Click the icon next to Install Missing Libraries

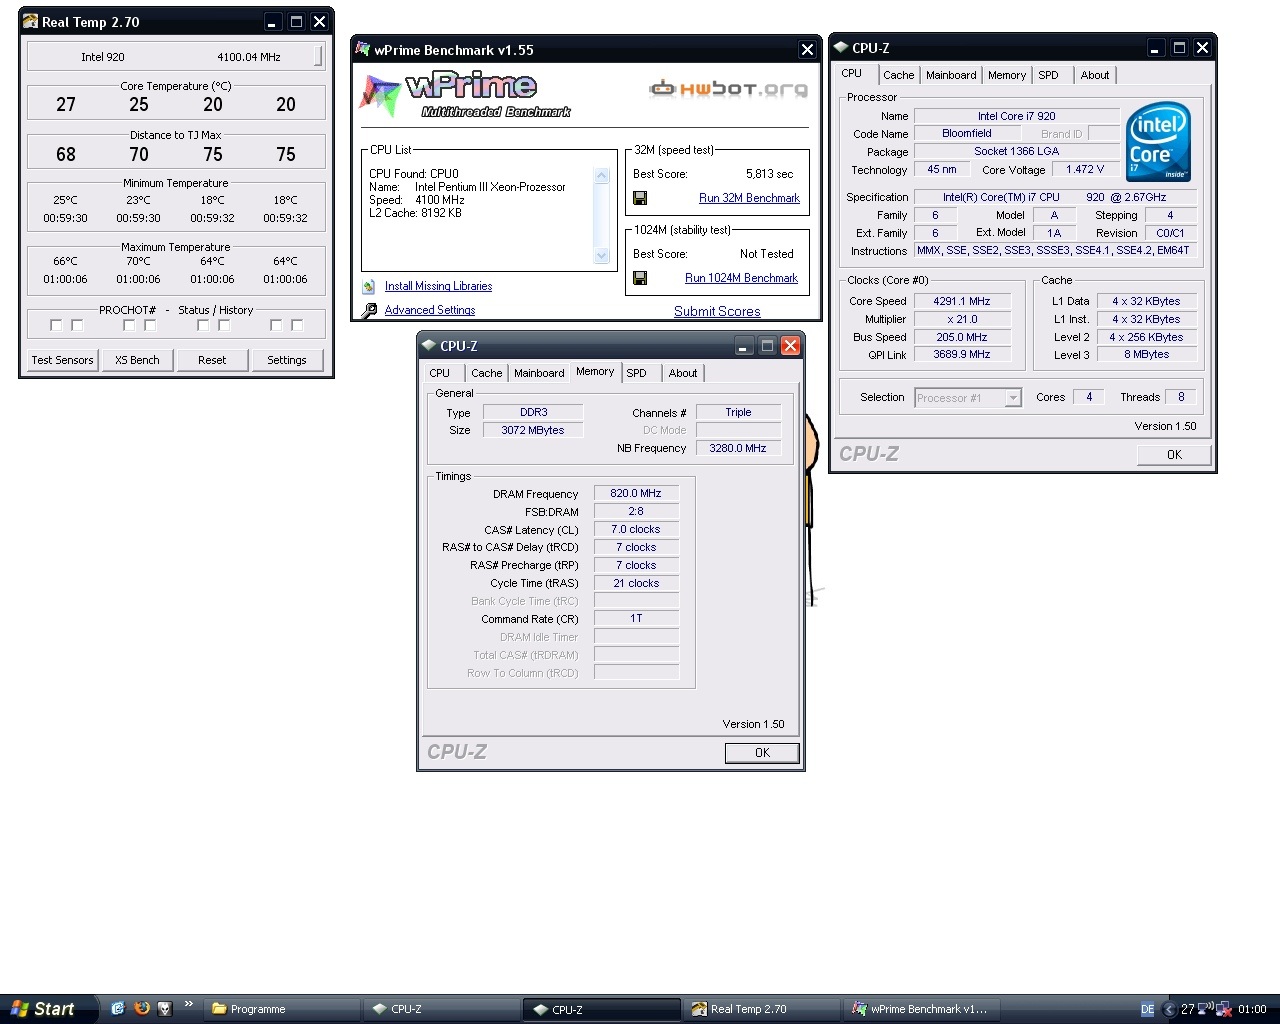pos(369,286)
